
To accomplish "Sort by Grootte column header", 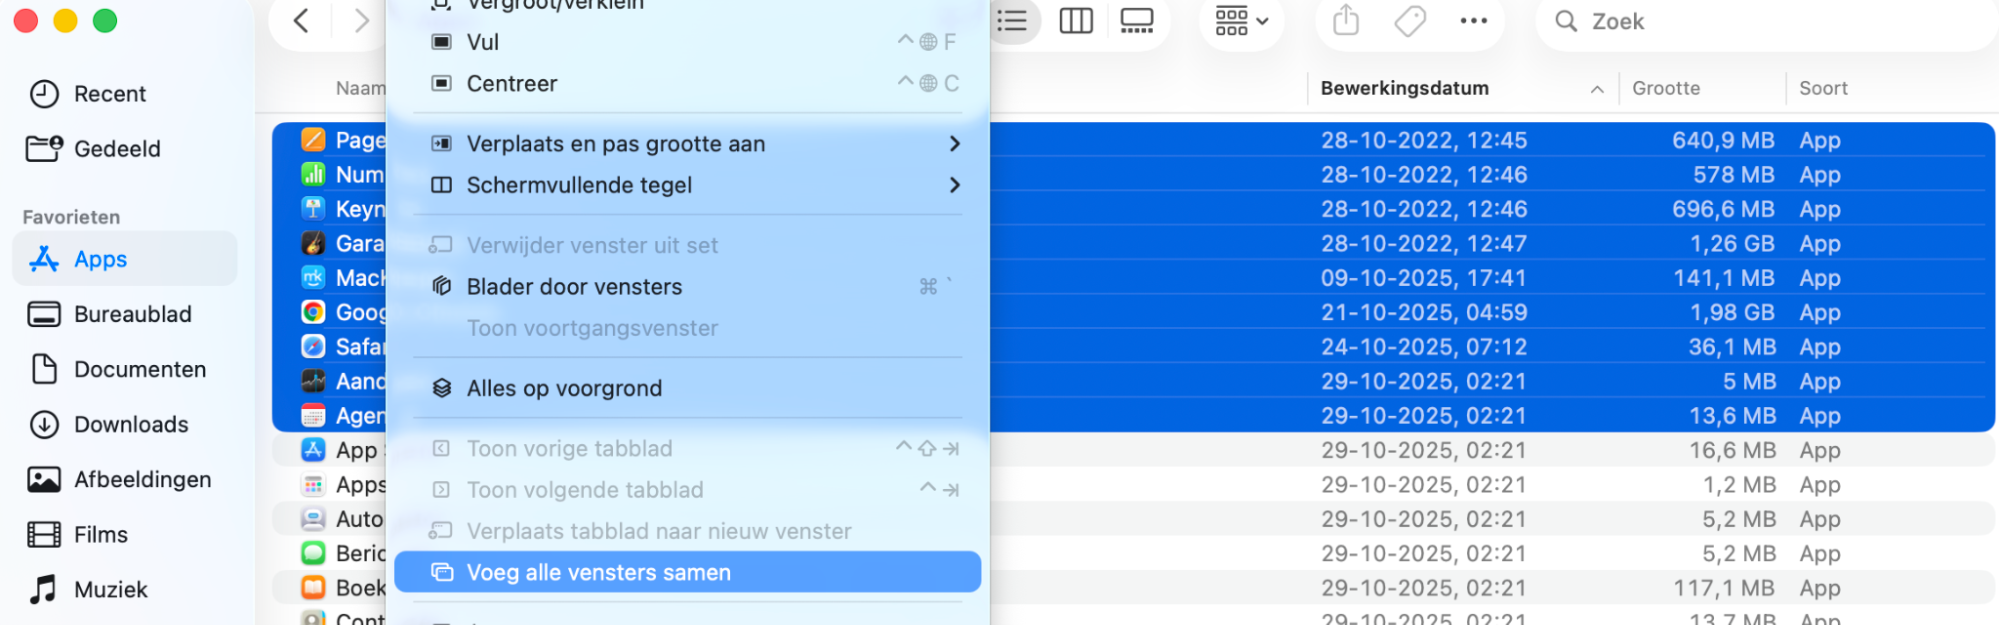I will point(1666,88).
